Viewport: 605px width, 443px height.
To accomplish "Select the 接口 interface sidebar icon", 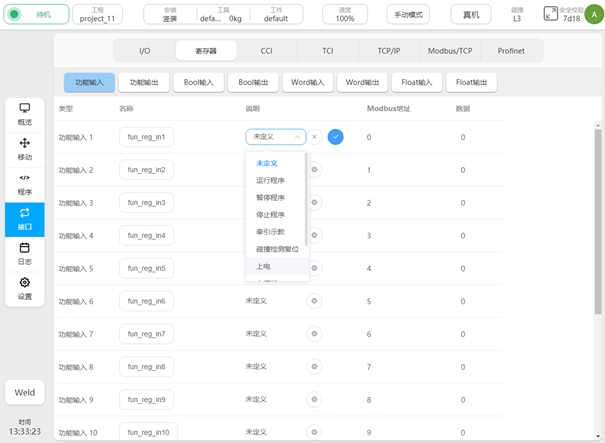I will click(x=24, y=219).
